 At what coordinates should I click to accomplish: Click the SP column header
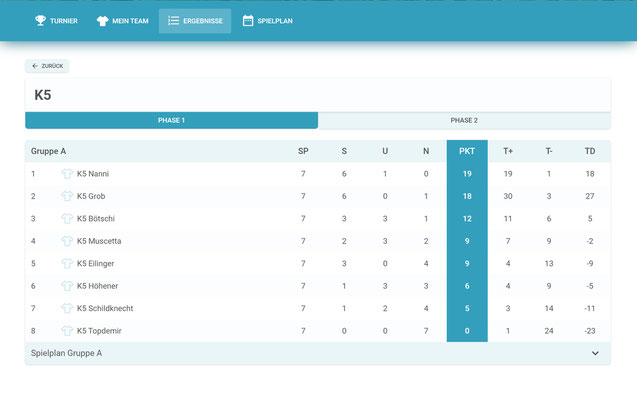[303, 151]
